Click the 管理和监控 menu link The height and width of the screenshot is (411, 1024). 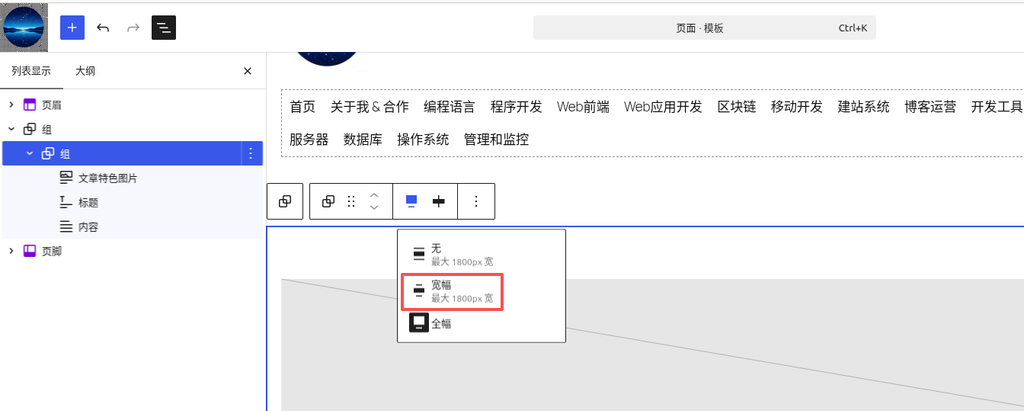[496, 139]
